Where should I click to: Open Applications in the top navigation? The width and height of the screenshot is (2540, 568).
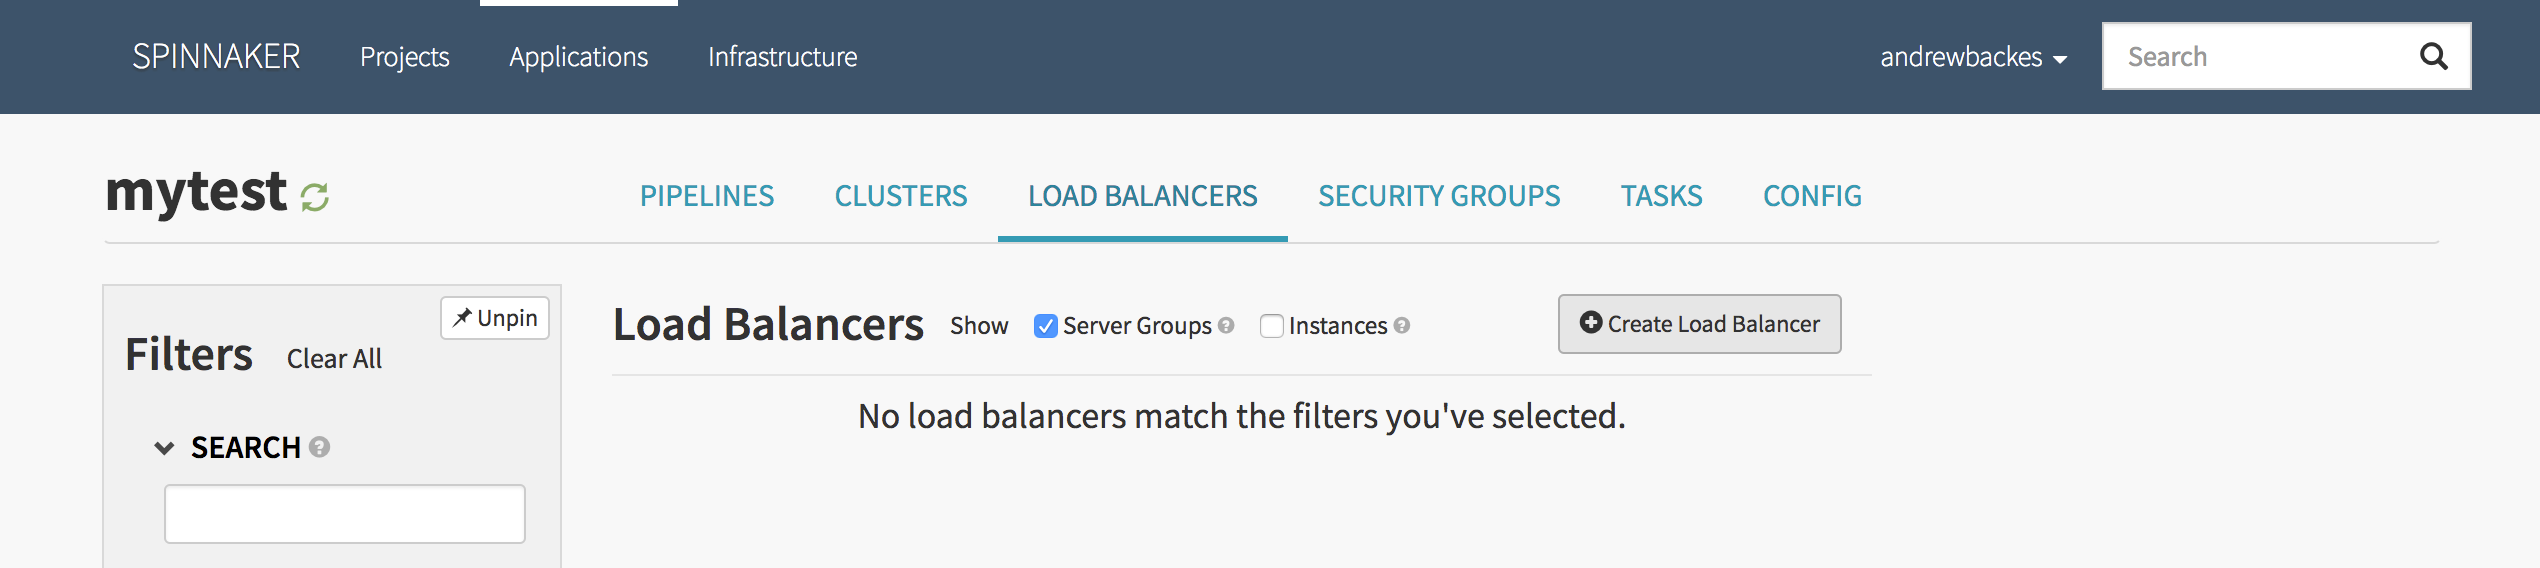[579, 57]
